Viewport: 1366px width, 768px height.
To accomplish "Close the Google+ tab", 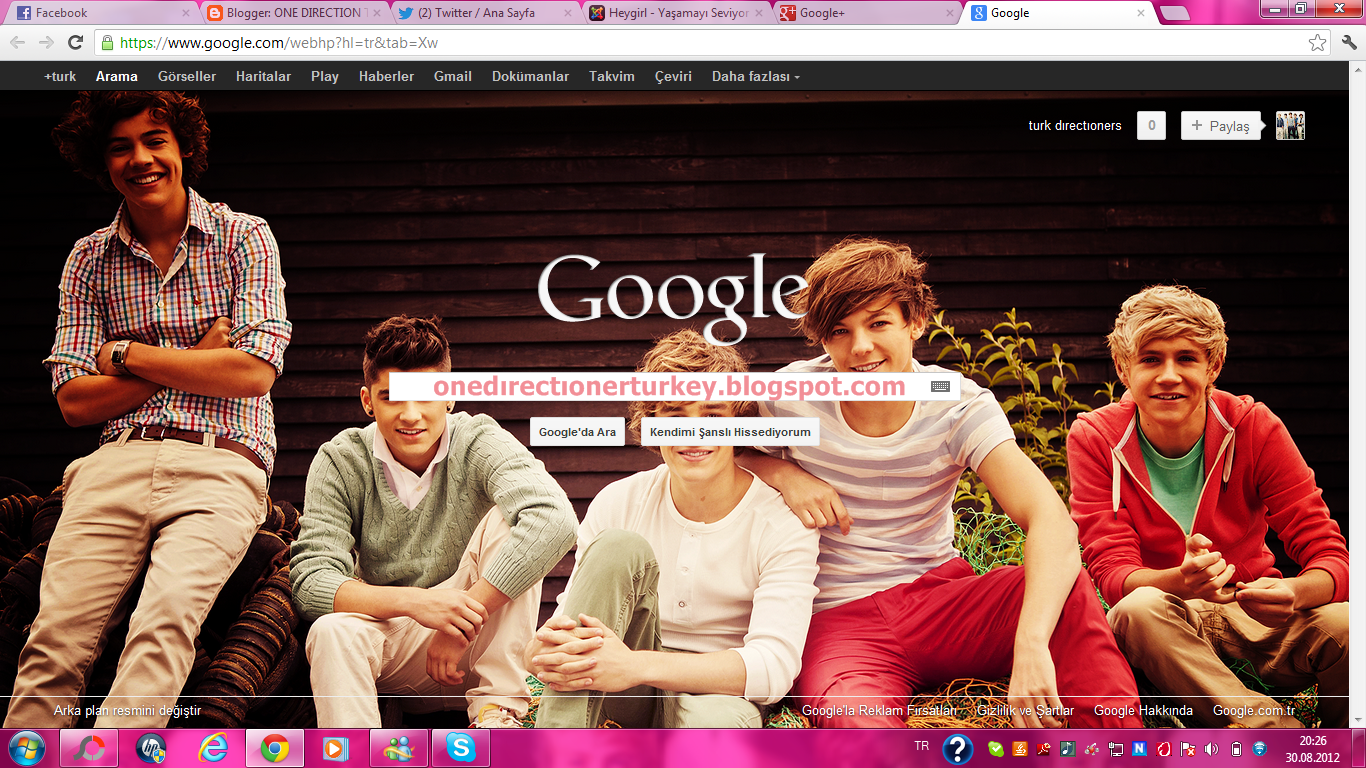I will [x=949, y=13].
